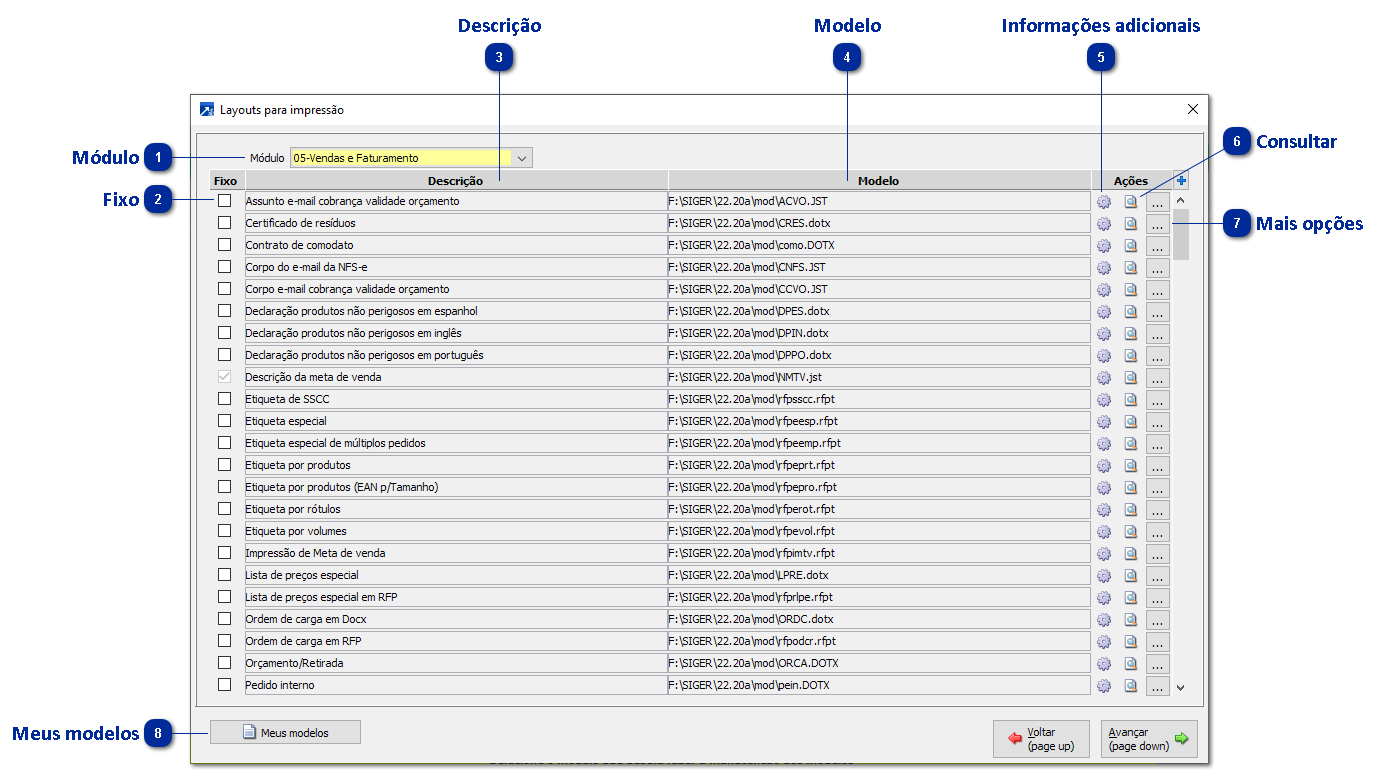Viewport: 1379px width, 780px height.
Task: Open gear settings for Orçamento/Retirada
Action: [x=1104, y=664]
